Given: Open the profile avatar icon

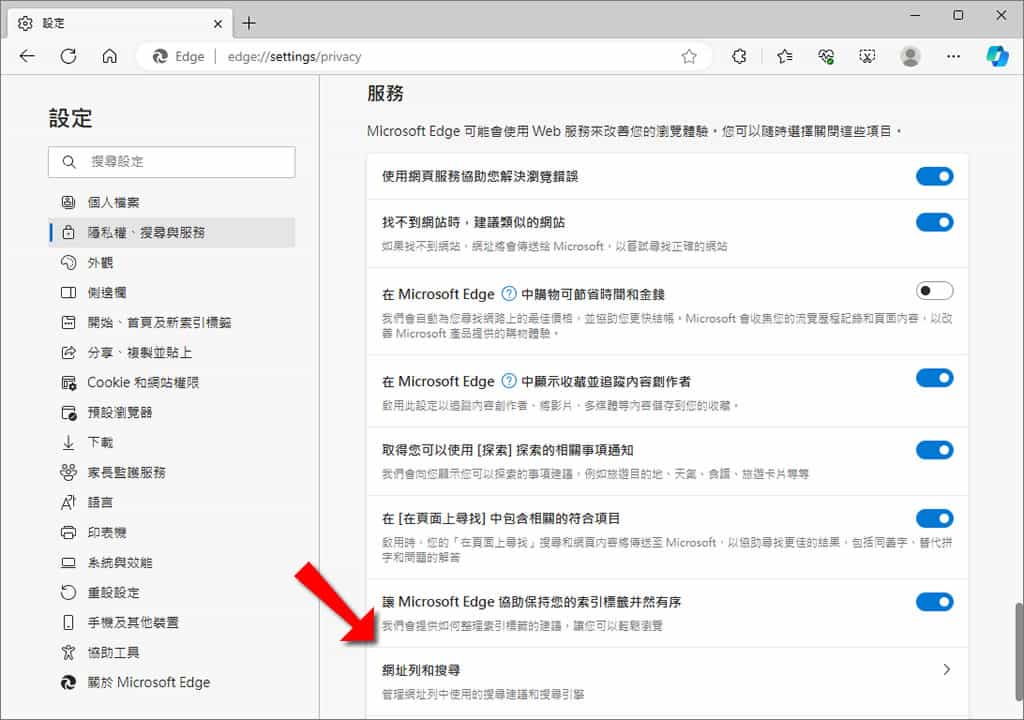Looking at the screenshot, I should (910, 56).
